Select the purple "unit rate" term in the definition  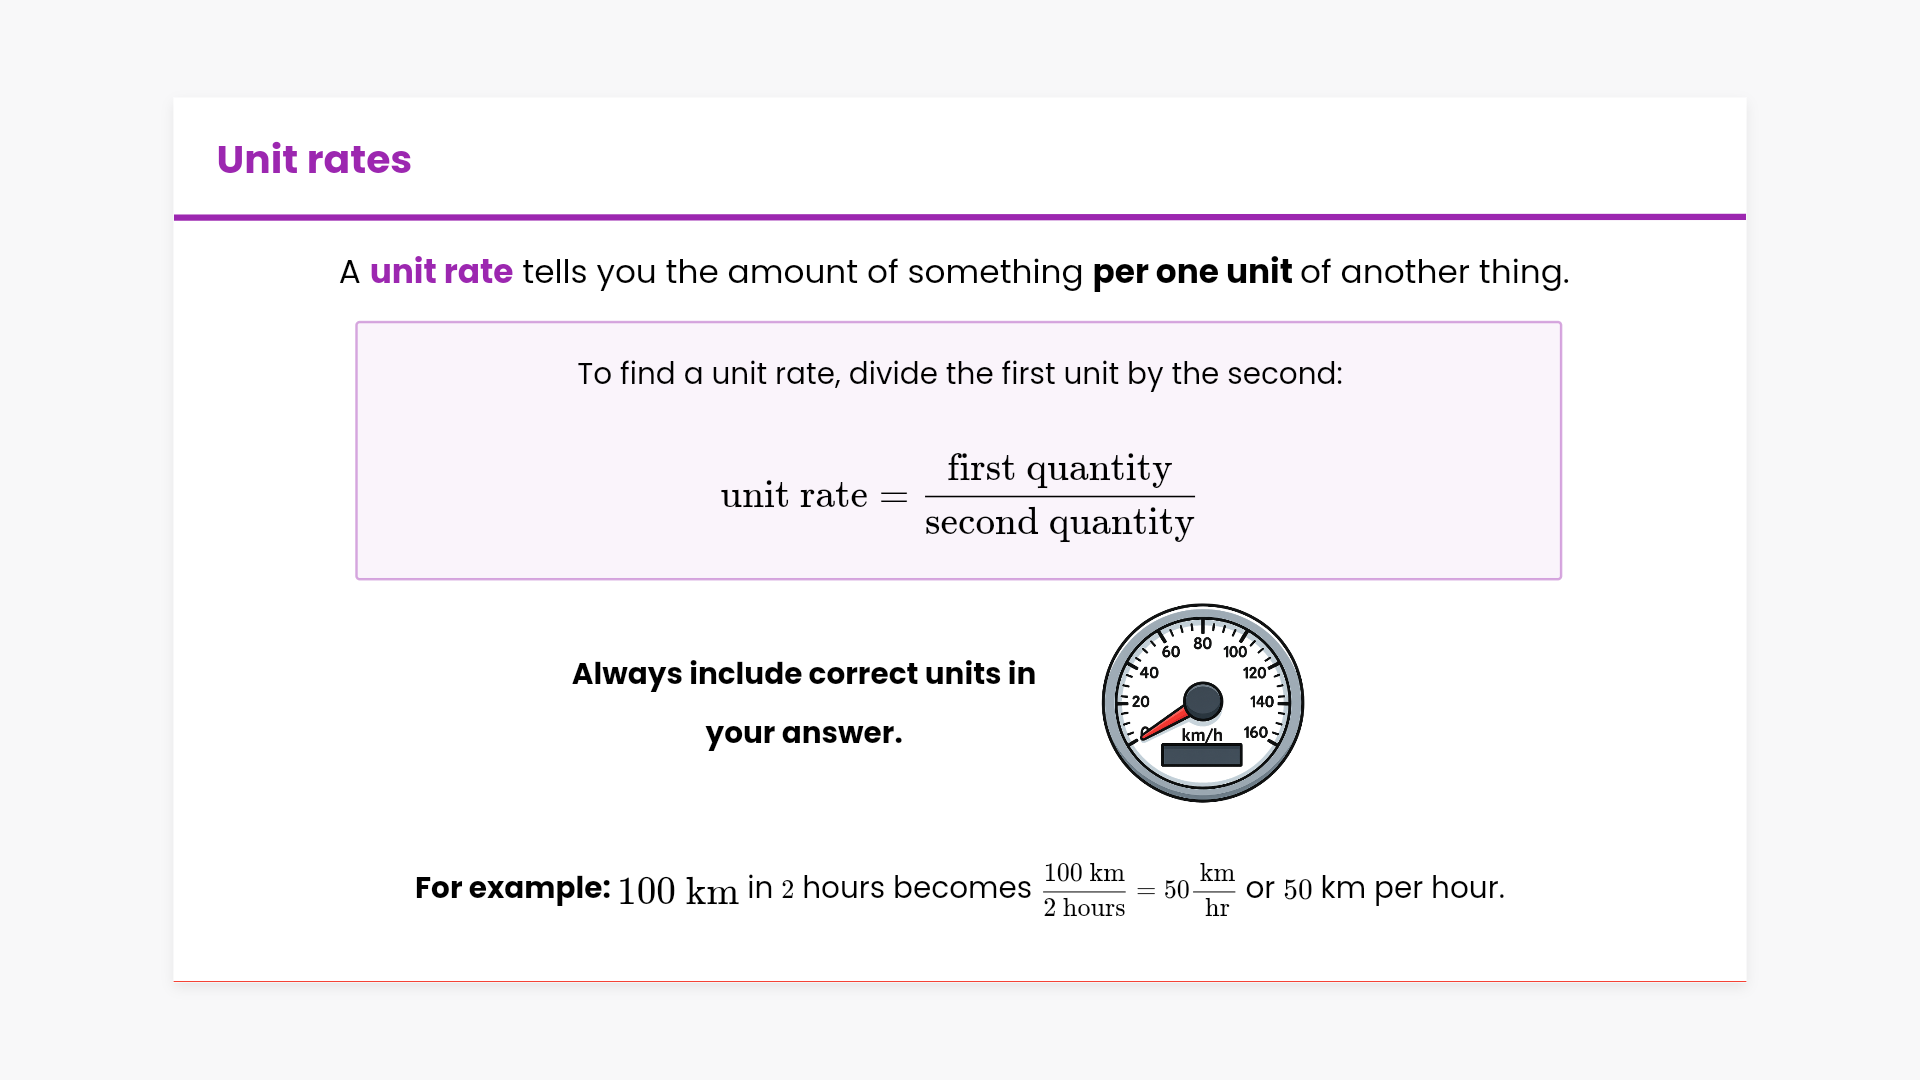[x=441, y=272]
